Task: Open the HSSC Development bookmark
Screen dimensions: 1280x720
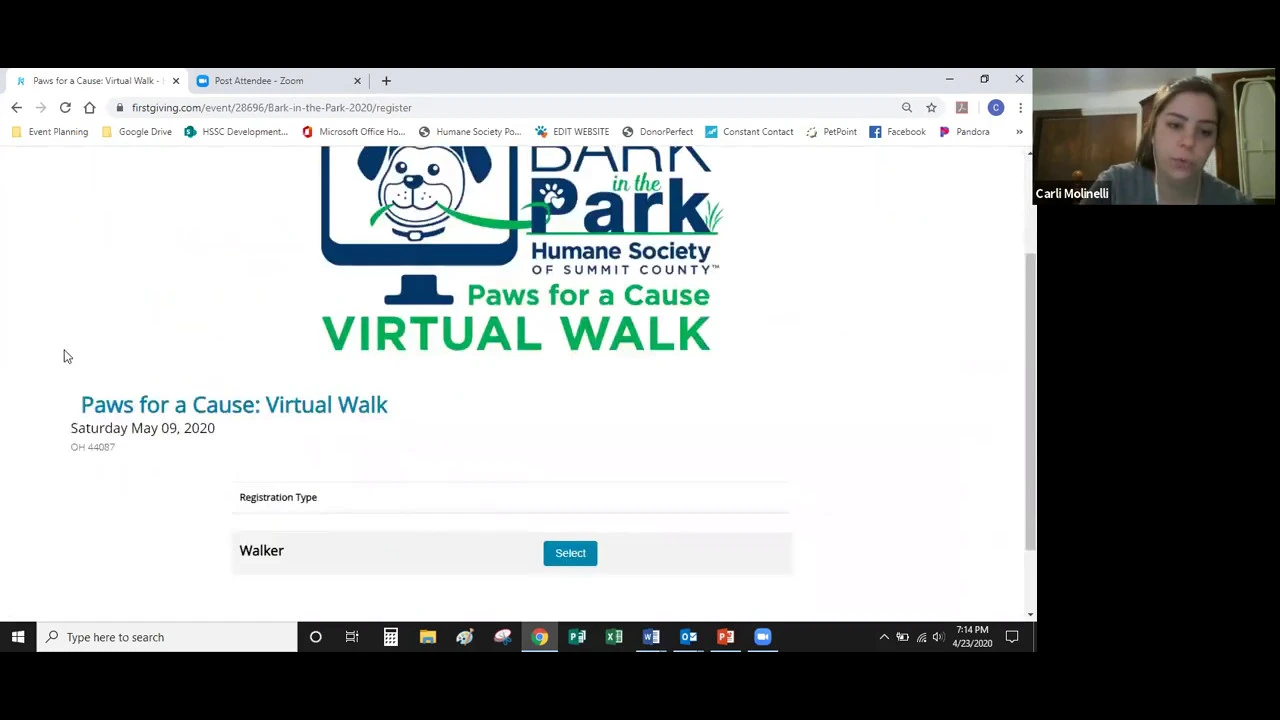Action: [236, 131]
